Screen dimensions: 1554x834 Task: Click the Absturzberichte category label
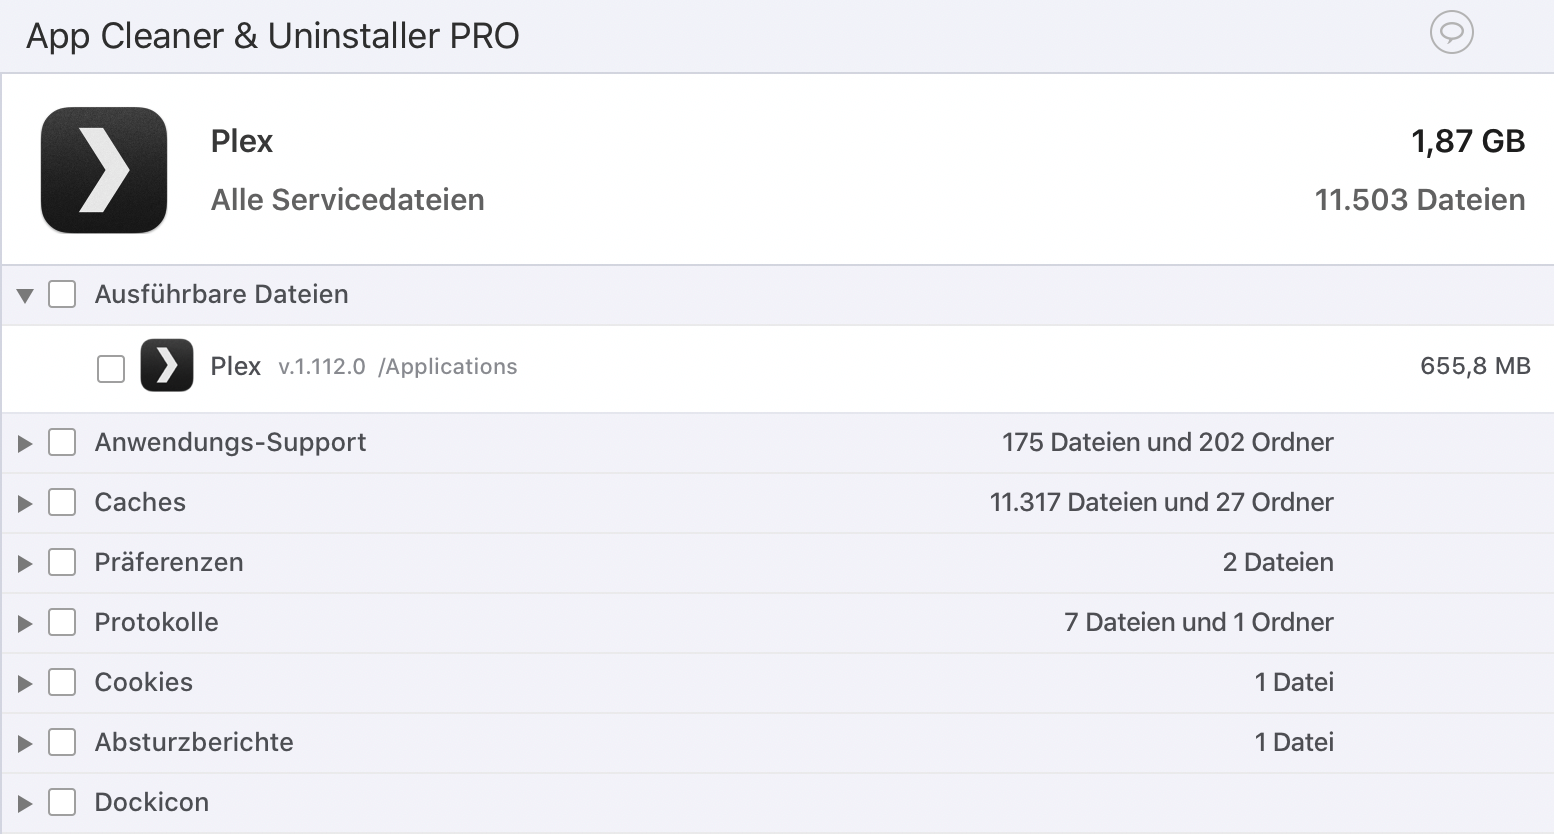194,742
